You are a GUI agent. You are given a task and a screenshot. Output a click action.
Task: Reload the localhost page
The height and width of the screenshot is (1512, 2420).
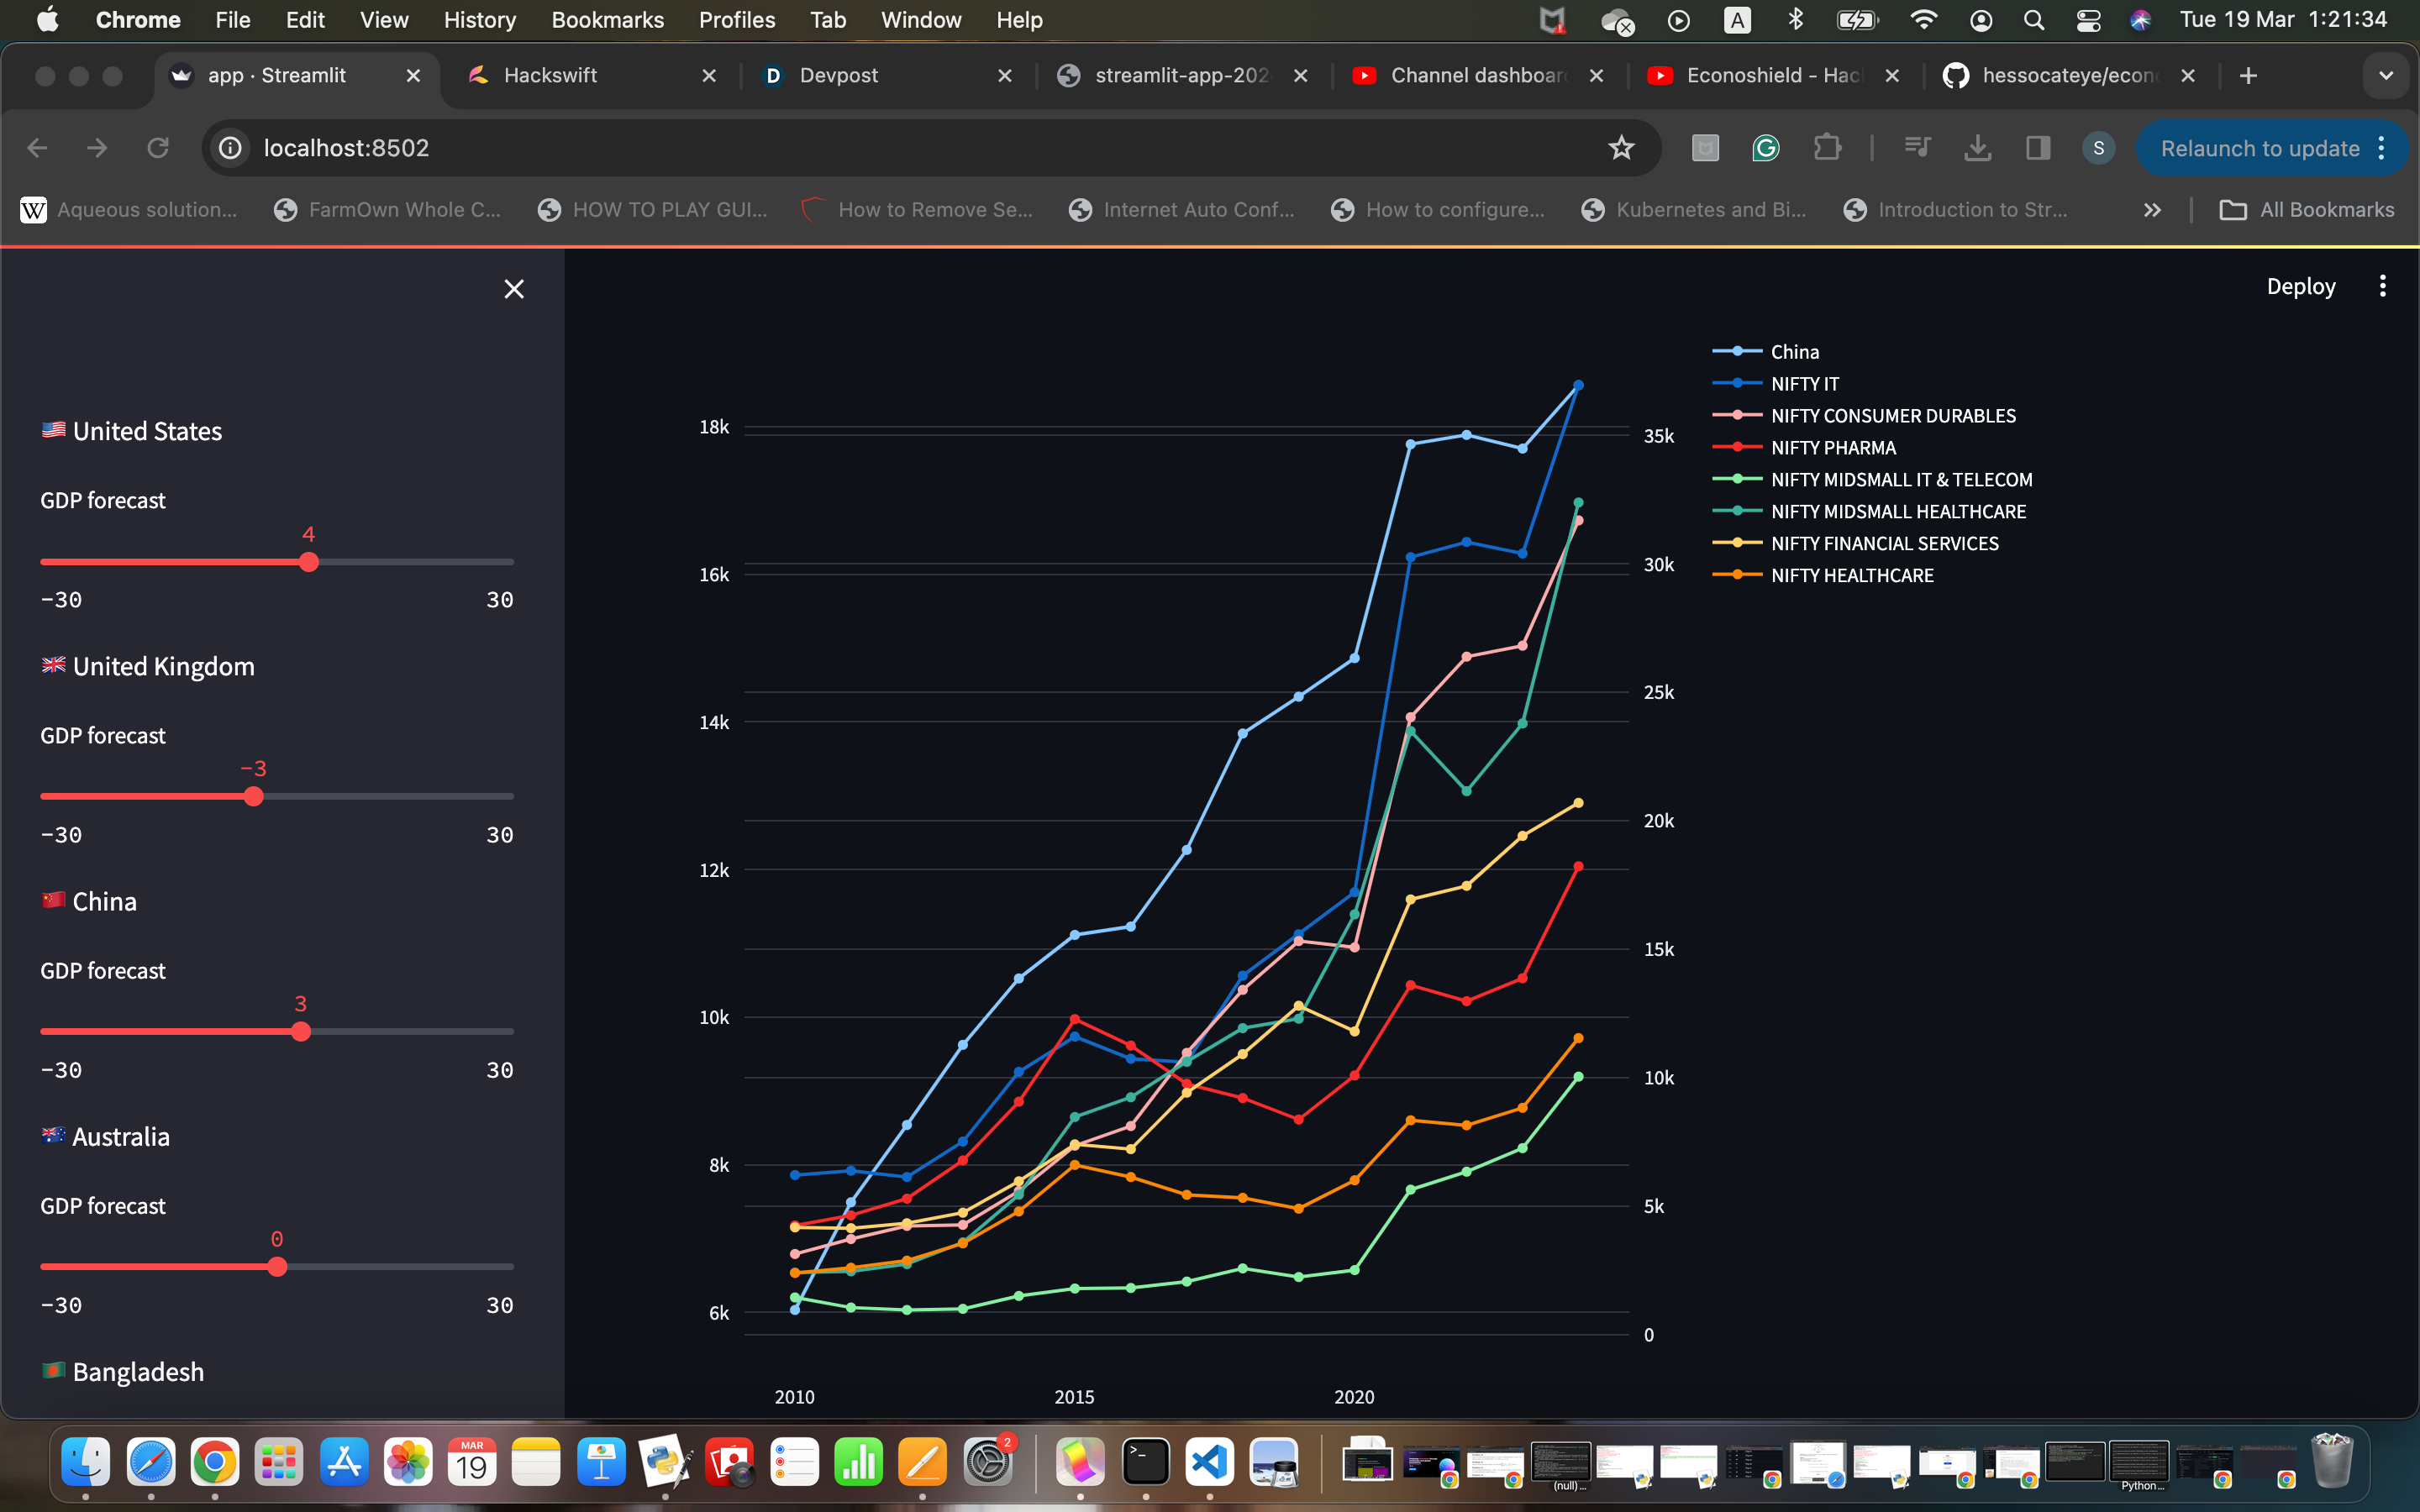(158, 148)
